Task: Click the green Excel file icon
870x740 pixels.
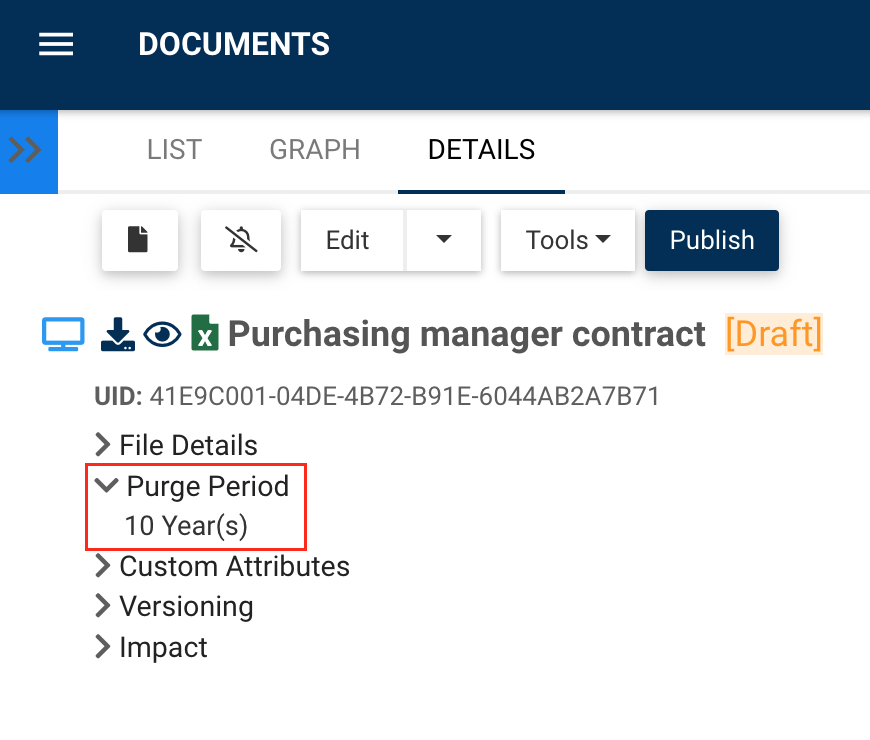Action: [205, 334]
